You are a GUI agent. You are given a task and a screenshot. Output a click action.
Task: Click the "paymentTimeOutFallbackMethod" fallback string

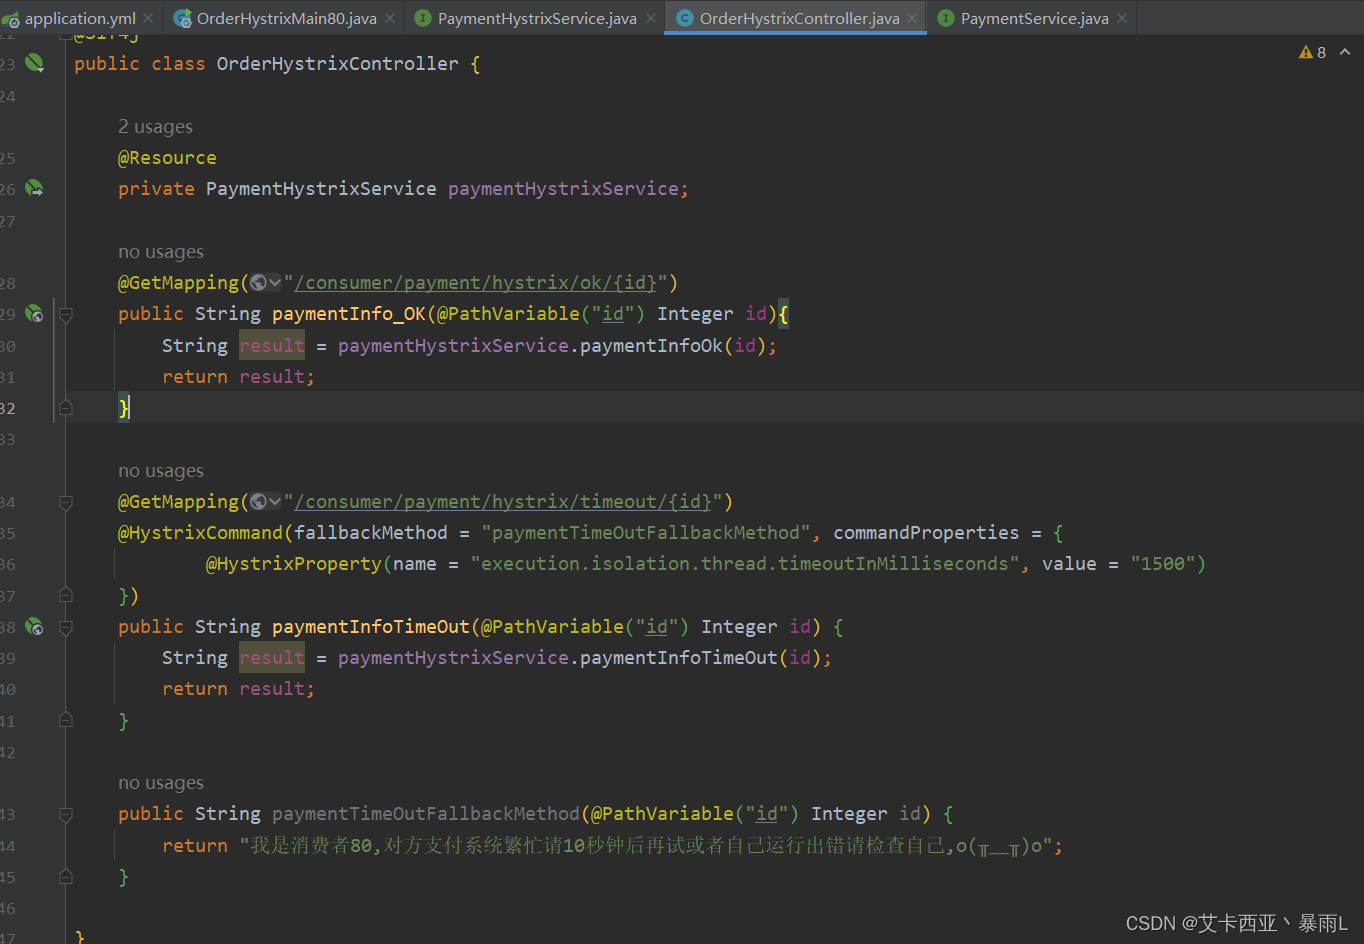pyautogui.click(x=646, y=533)
